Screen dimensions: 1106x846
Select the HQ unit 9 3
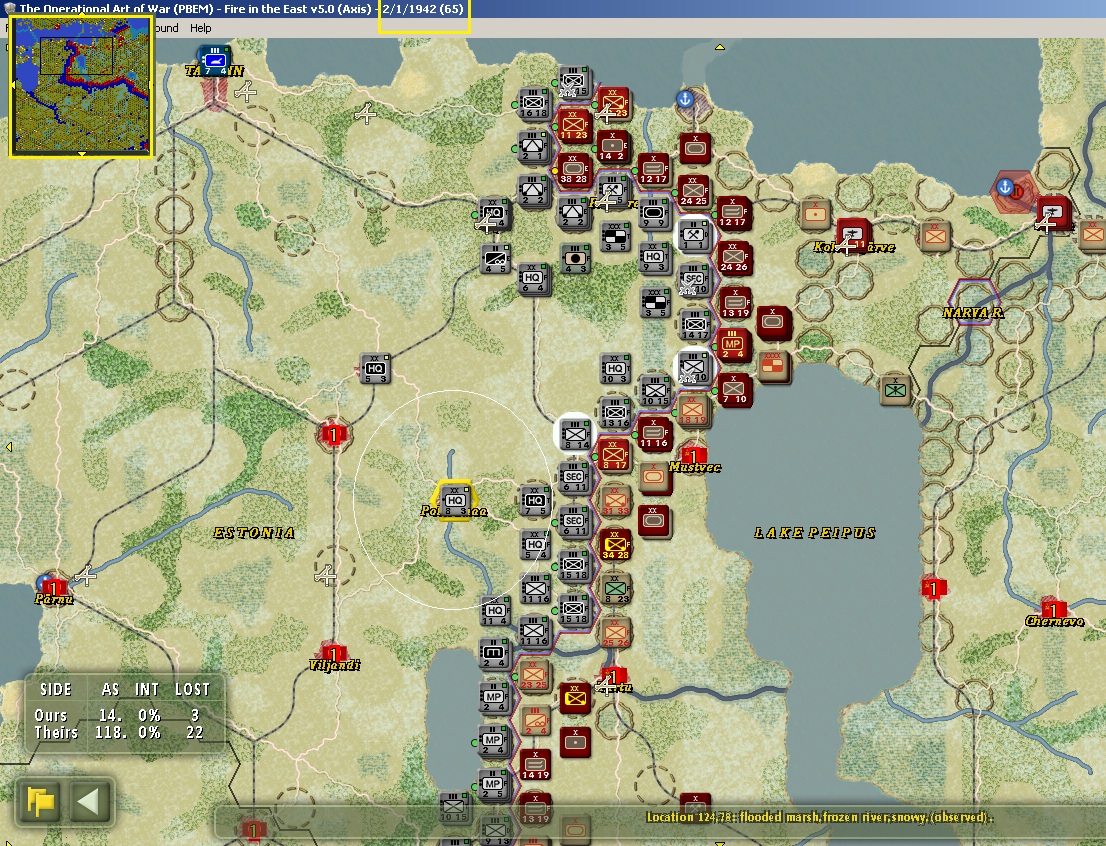pos(654,258)
